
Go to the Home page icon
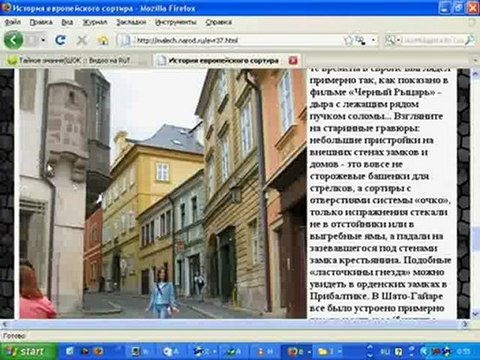[102, 41]
